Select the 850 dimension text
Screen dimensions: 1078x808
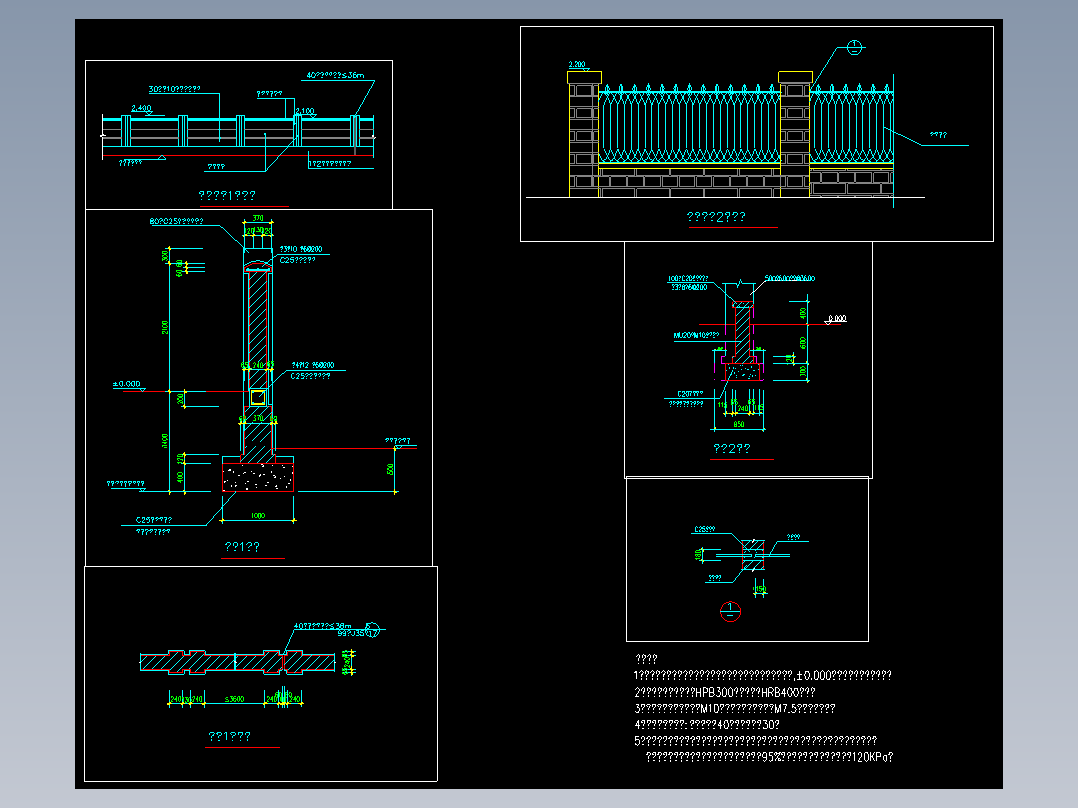click(x=739, y=424)
